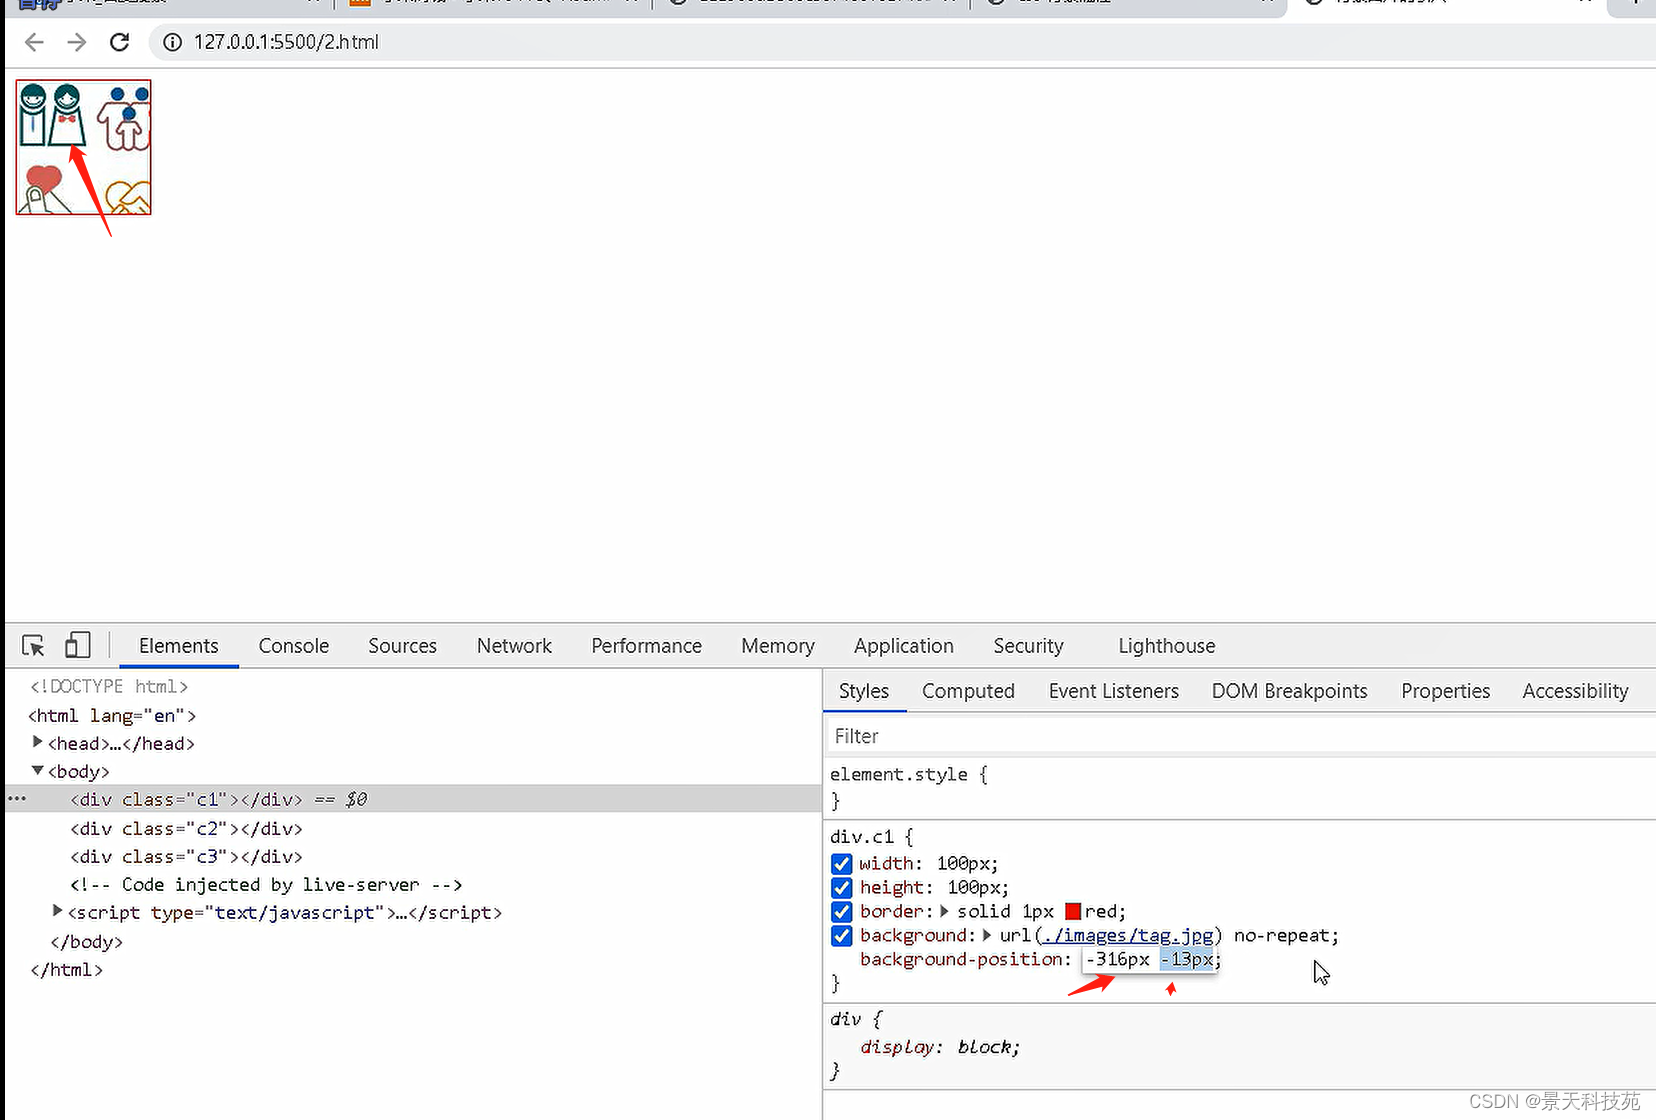This screenshot has width=1656, height=1120.
Task: Go back with the browser back arrow
Action: (x=34, y=42)
